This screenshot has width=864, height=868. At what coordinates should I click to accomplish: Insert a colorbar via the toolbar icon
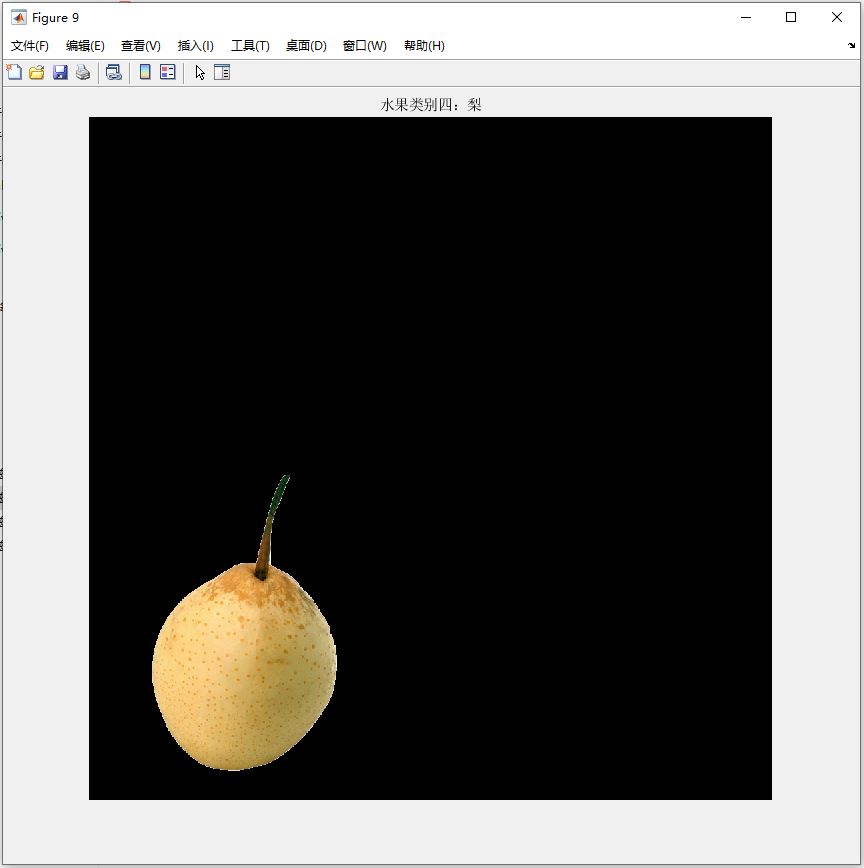click(145, 72)
